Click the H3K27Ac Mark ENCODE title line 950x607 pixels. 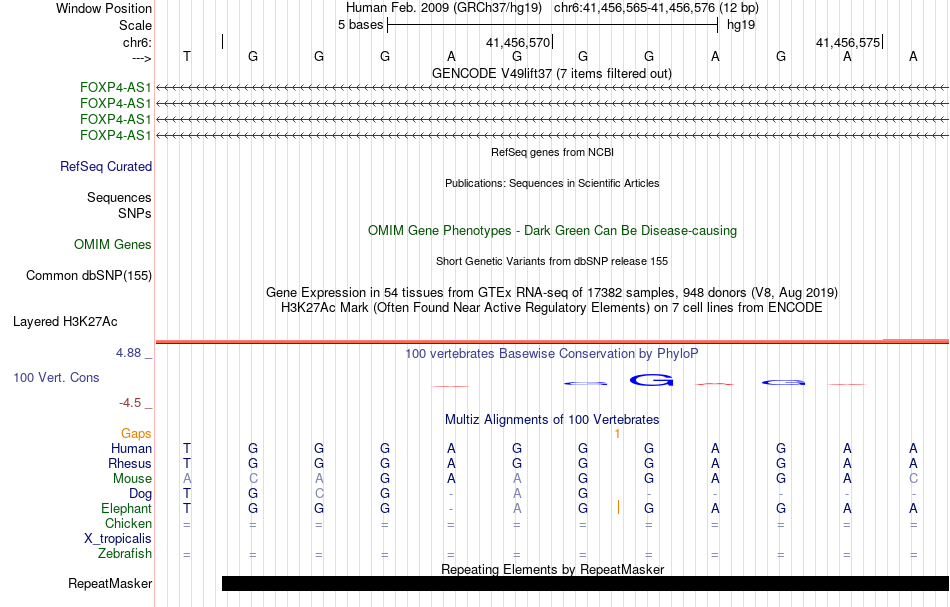coord(552,308)
